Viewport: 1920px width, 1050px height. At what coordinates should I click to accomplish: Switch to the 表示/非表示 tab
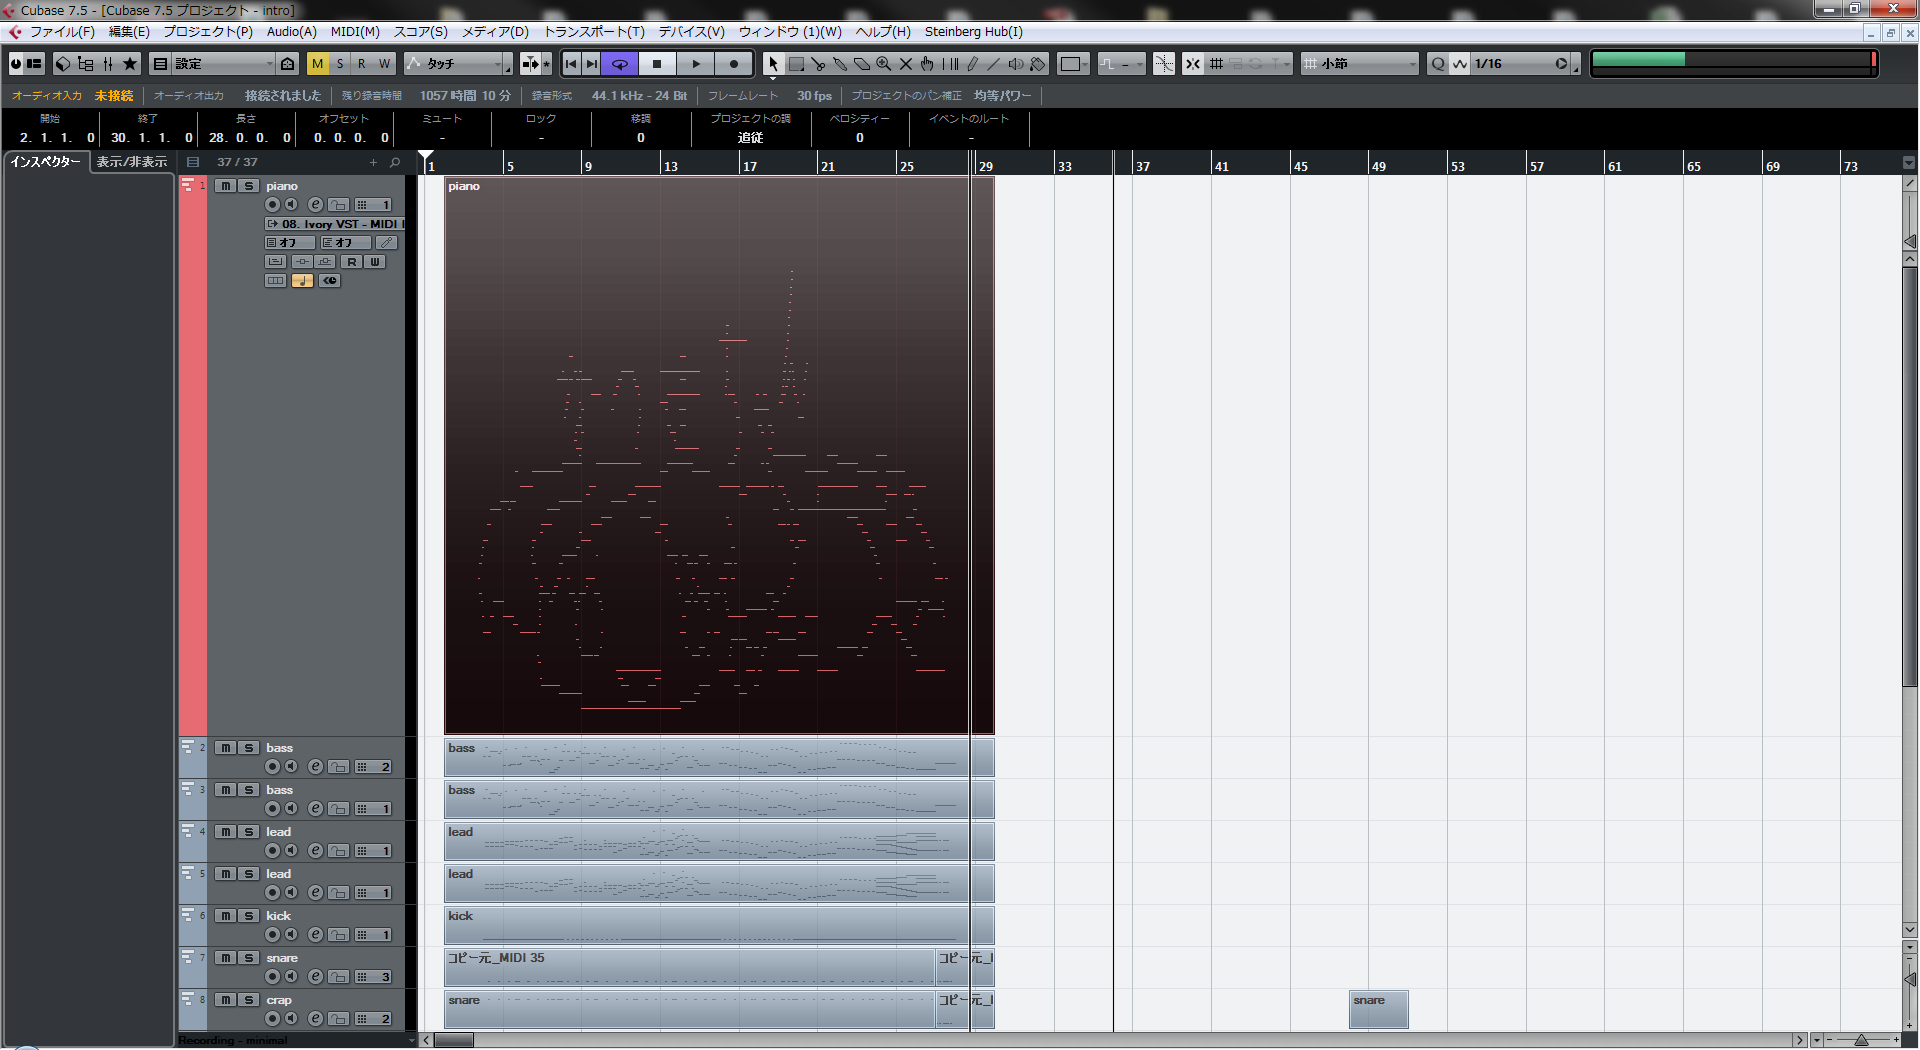[x=132, y=162]
